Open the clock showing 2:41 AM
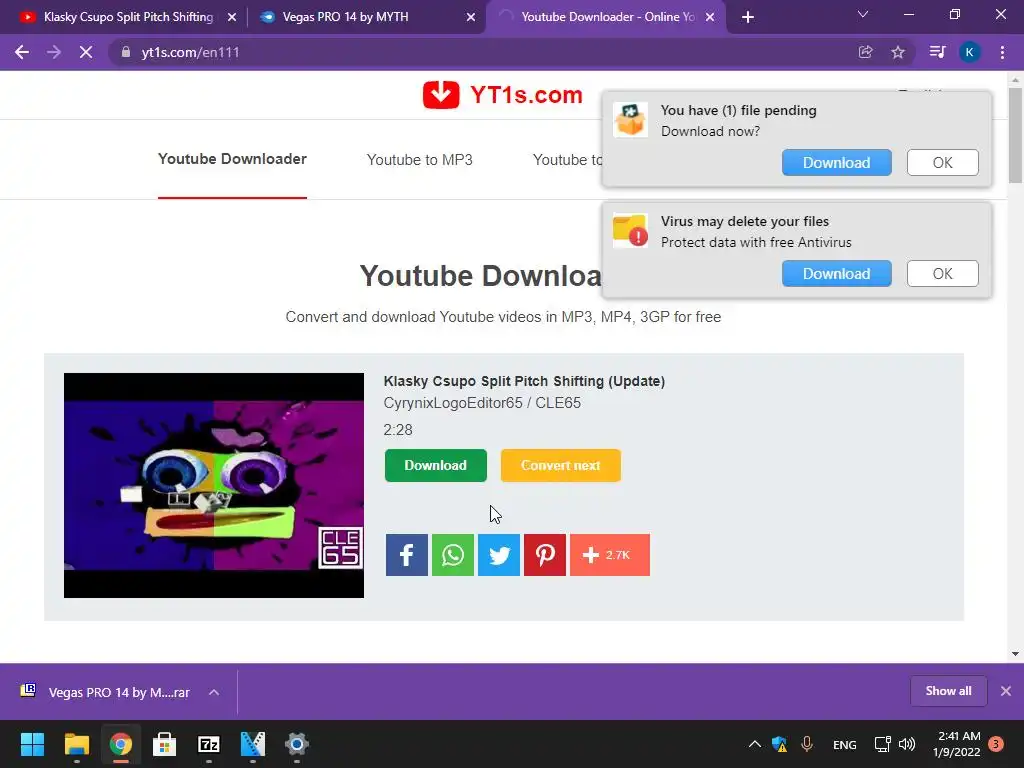 click(957, 744)
